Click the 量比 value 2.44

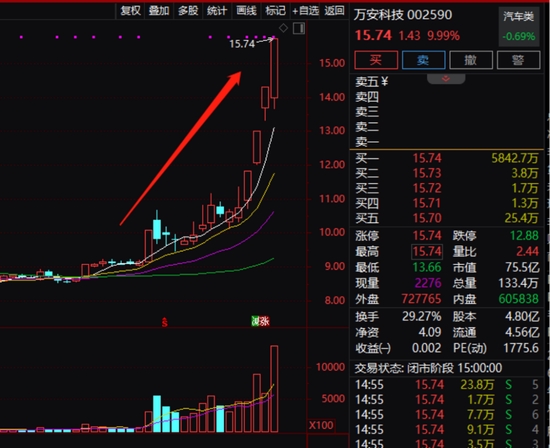coord(528,252)
